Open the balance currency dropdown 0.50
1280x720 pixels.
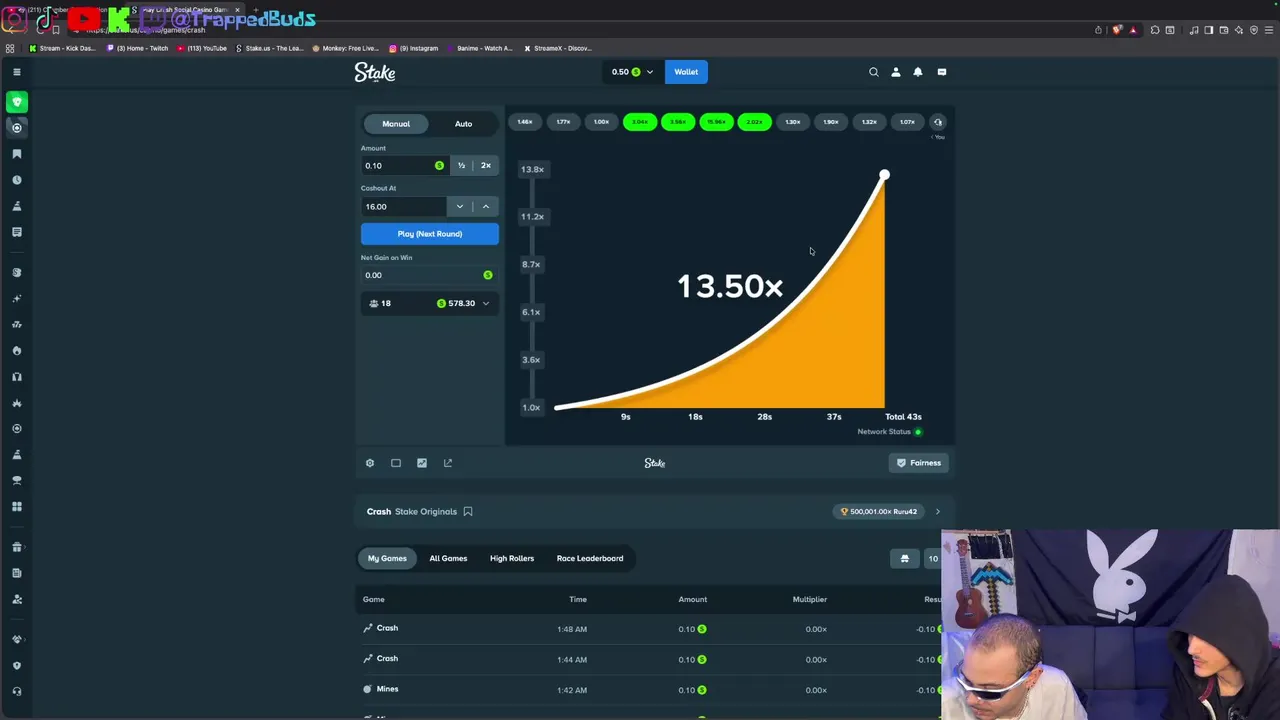[x=632, y=72]
